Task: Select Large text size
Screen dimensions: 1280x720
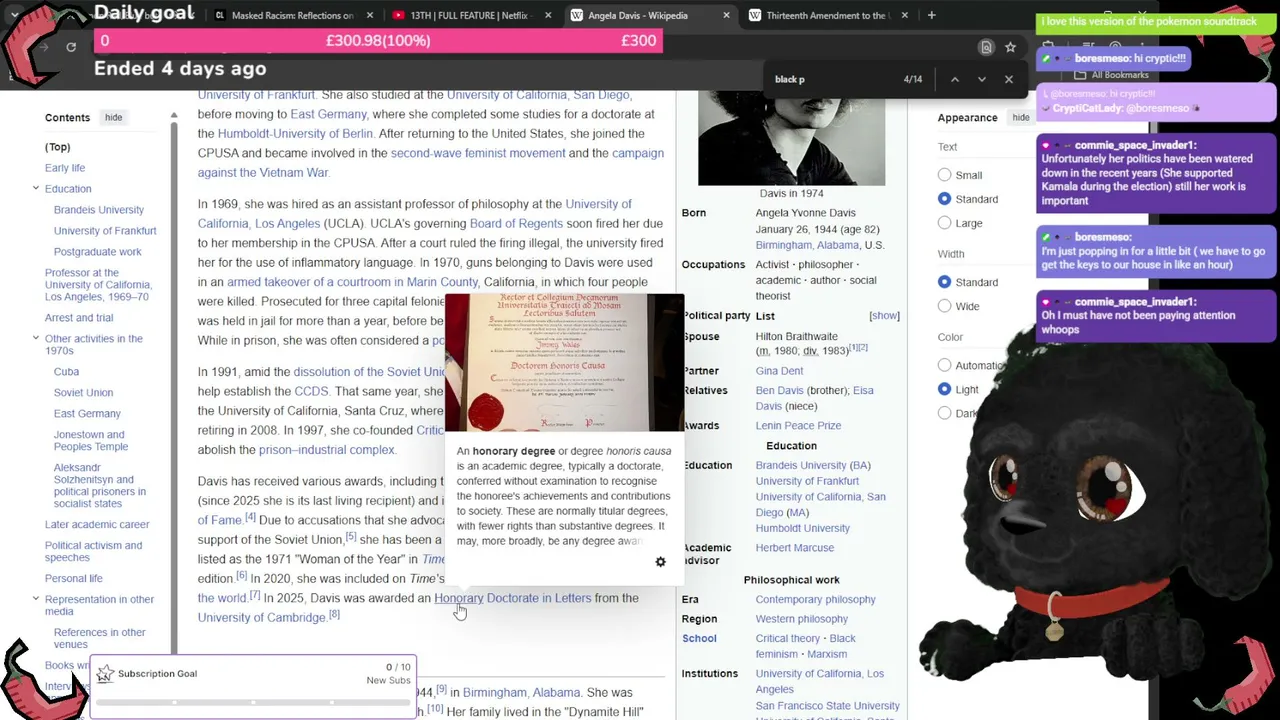Action: [x=944, y=223]
